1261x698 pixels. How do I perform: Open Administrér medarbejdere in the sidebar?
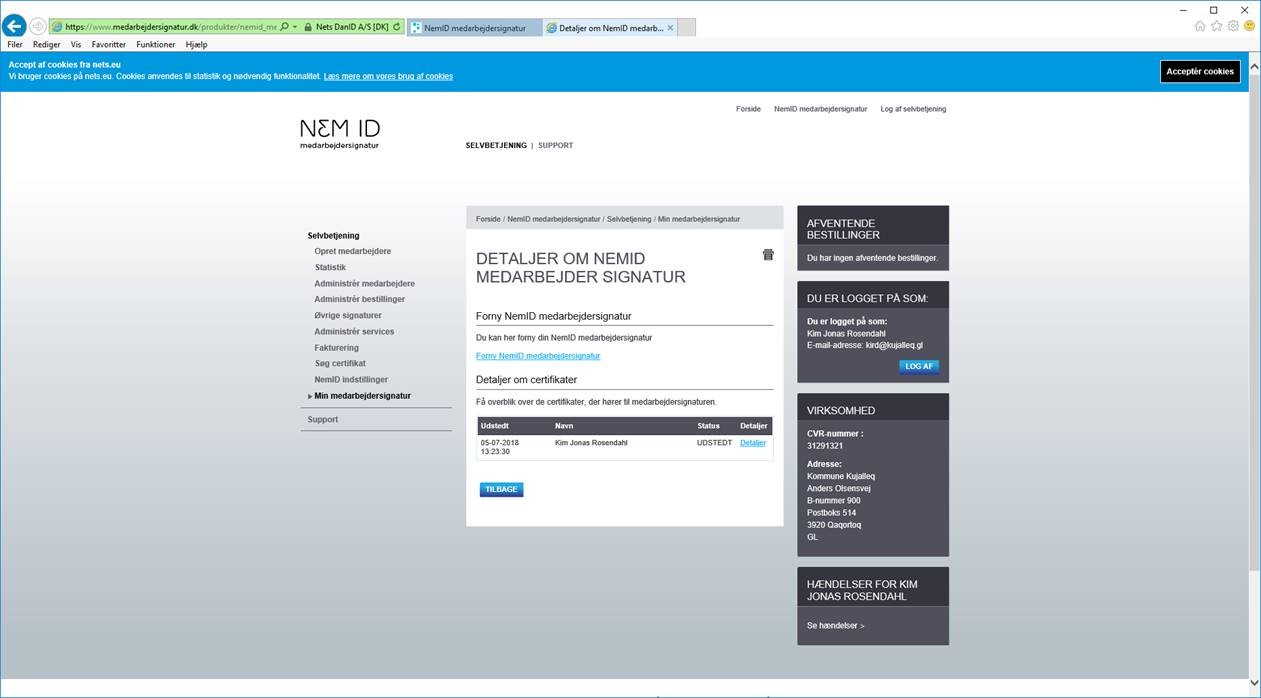364,284
